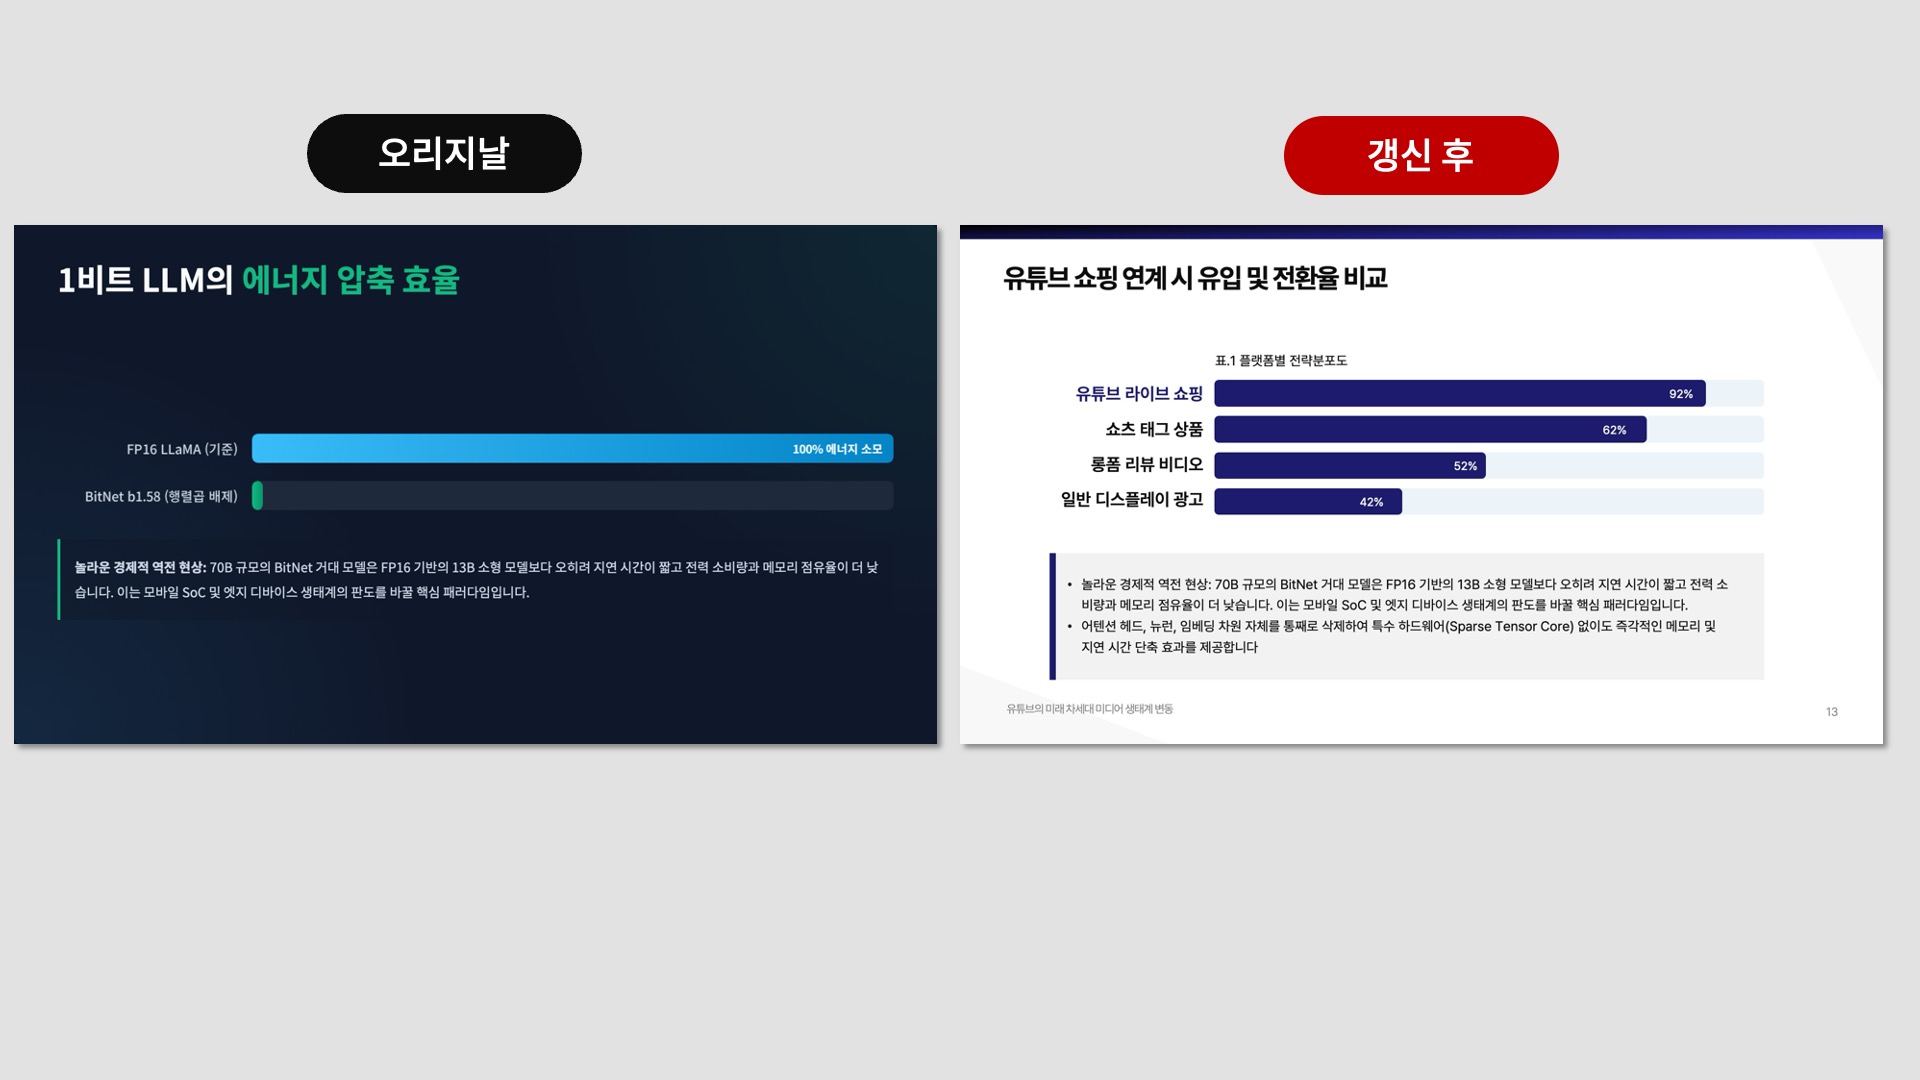
Task: Click the bold 놀라운 경제적 역전 현상 text in dark slide
Action: tap(140, 567)
